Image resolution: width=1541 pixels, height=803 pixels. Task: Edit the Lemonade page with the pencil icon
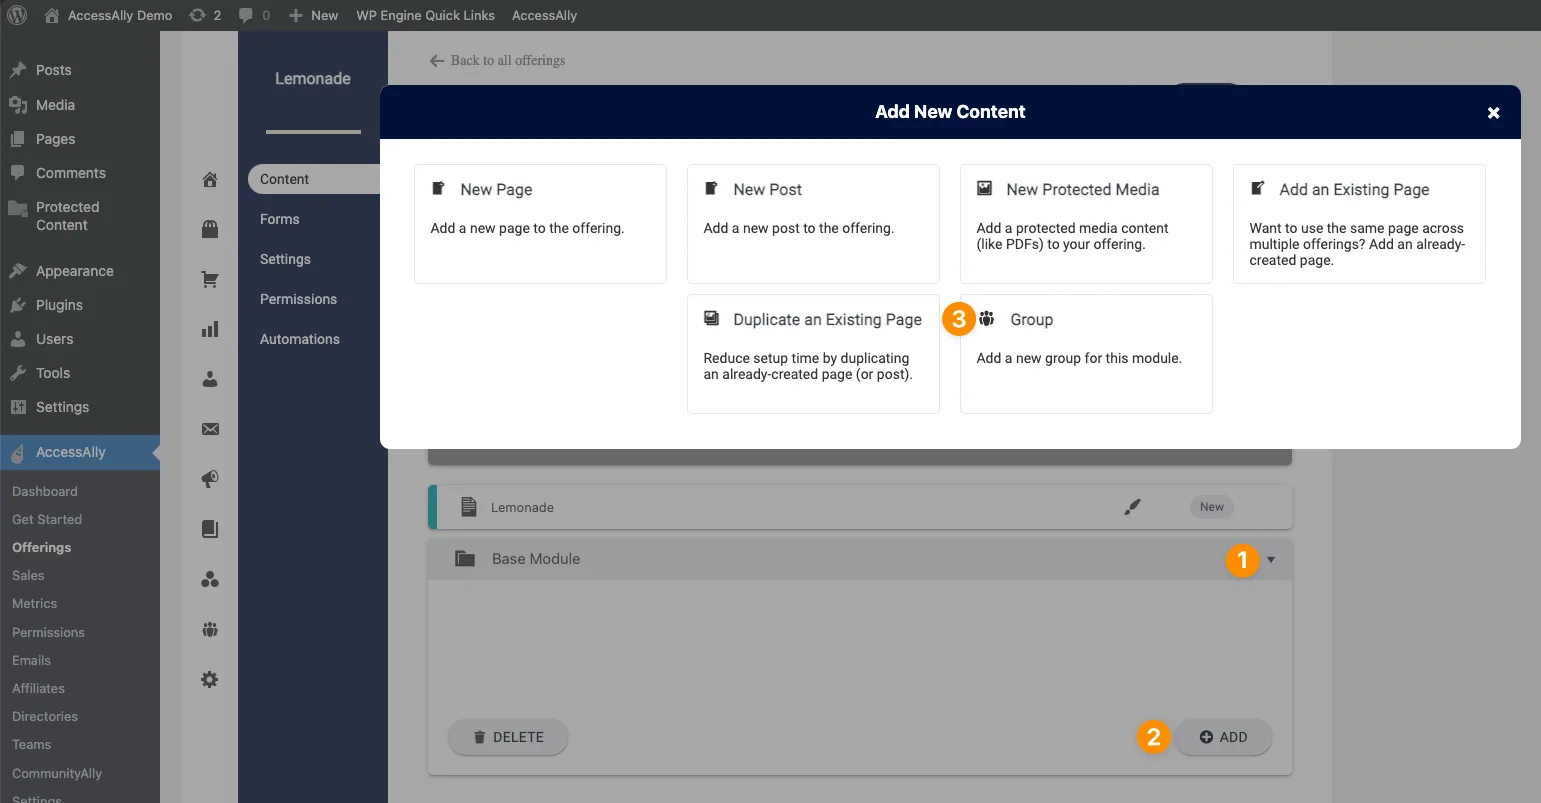click(1132, 507)
